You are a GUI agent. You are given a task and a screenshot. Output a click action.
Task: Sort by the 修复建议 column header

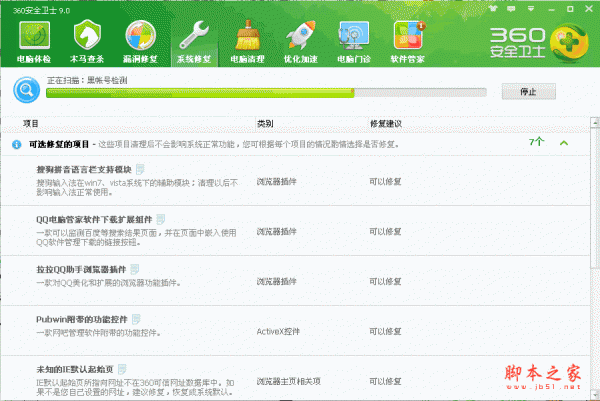pyautogui.click(x=386, y=124)
